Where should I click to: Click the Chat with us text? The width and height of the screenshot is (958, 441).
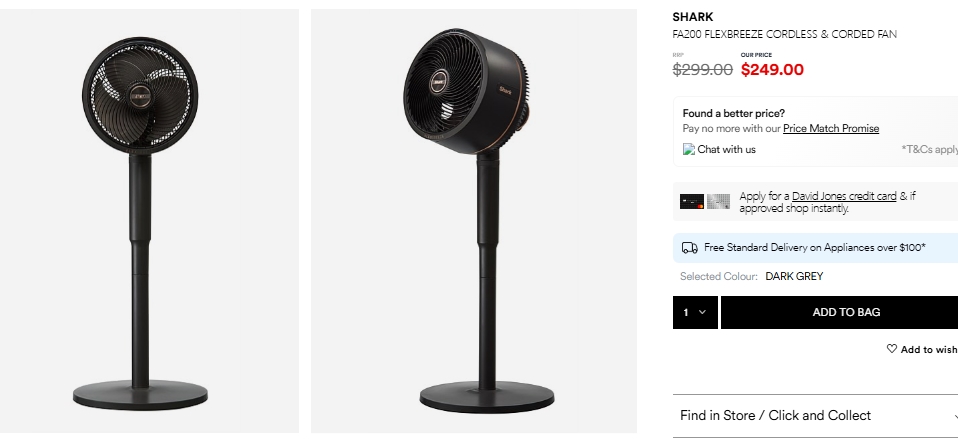pyautogui.click(x=726, y=150)
